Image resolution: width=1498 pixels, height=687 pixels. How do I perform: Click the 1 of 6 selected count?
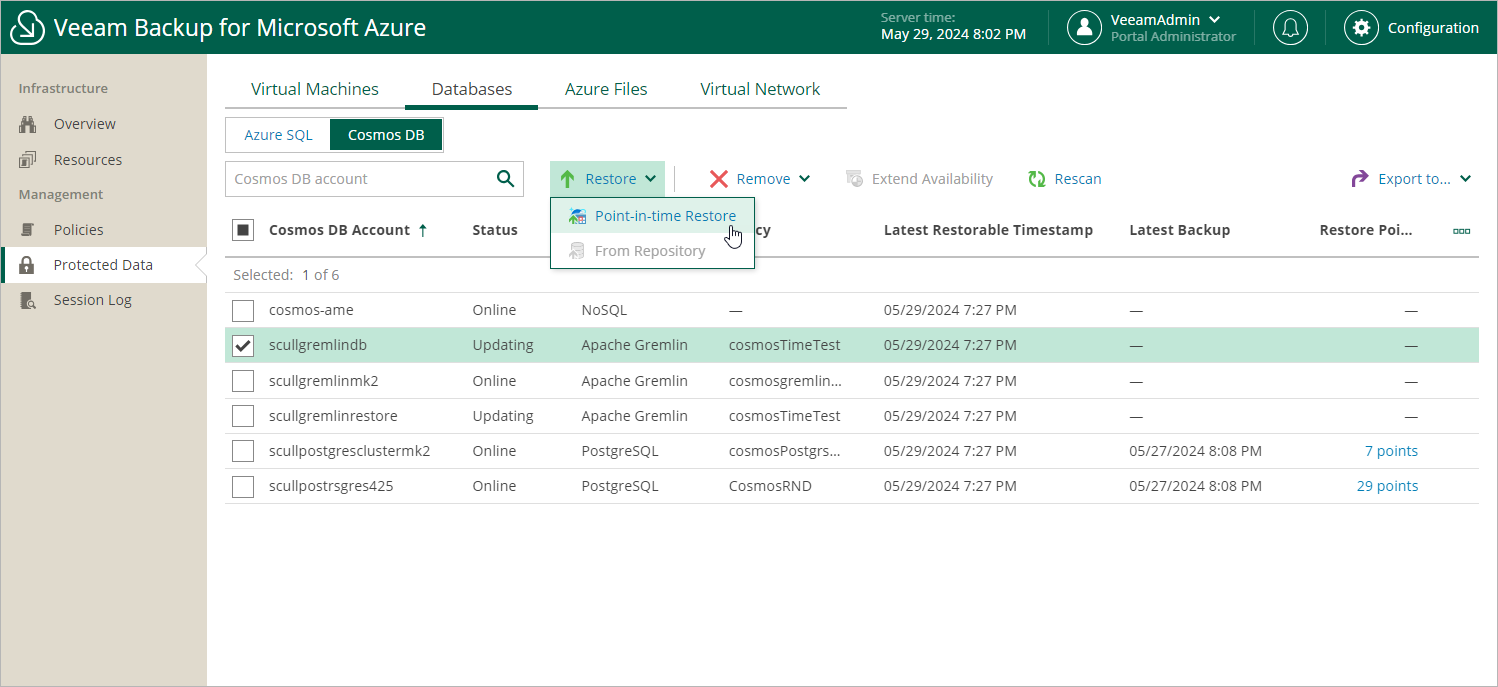point(321,275)
